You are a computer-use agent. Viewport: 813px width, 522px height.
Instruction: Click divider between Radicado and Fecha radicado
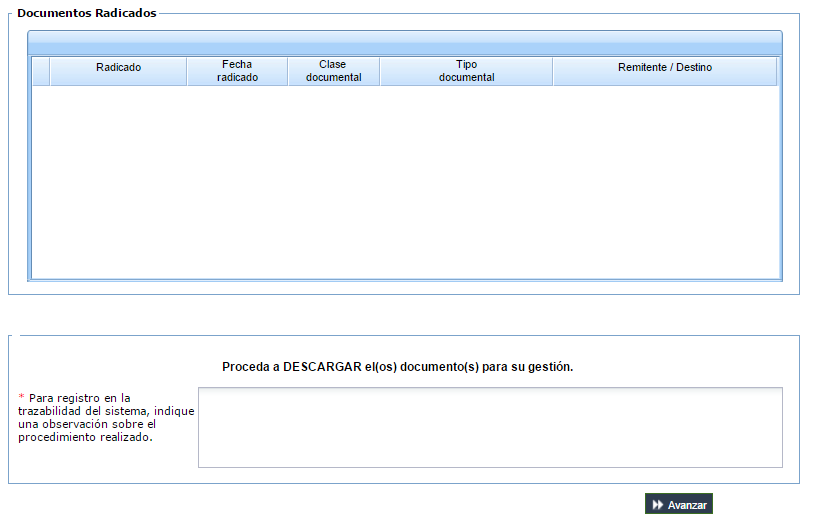[x=187, y=71]
